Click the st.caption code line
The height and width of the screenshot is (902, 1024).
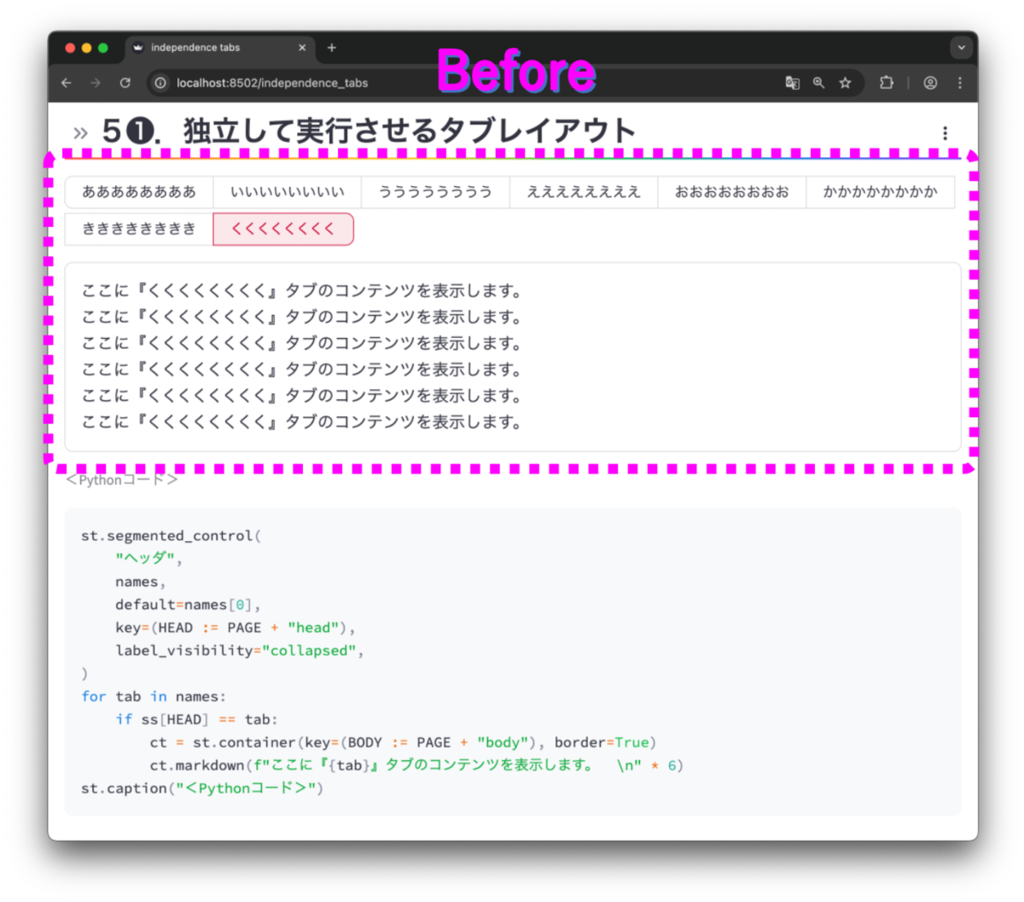pyautogui.click(x=202, y=788)
